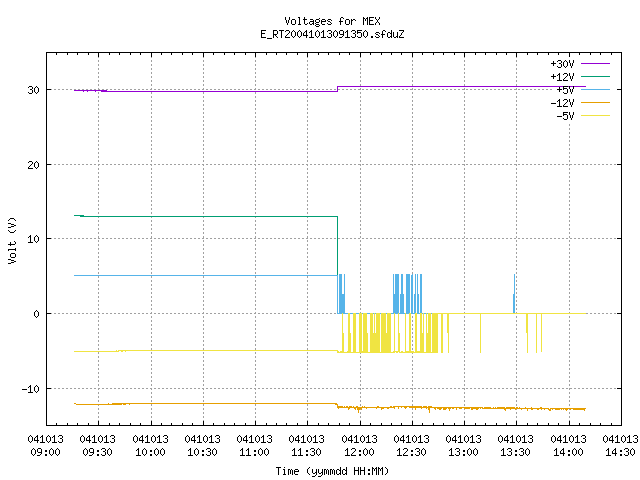Click the x-axis tick 041013 09:30
The height and width of the screenshot is (480, 640).
pyautogui.click(x=98, y=446)
